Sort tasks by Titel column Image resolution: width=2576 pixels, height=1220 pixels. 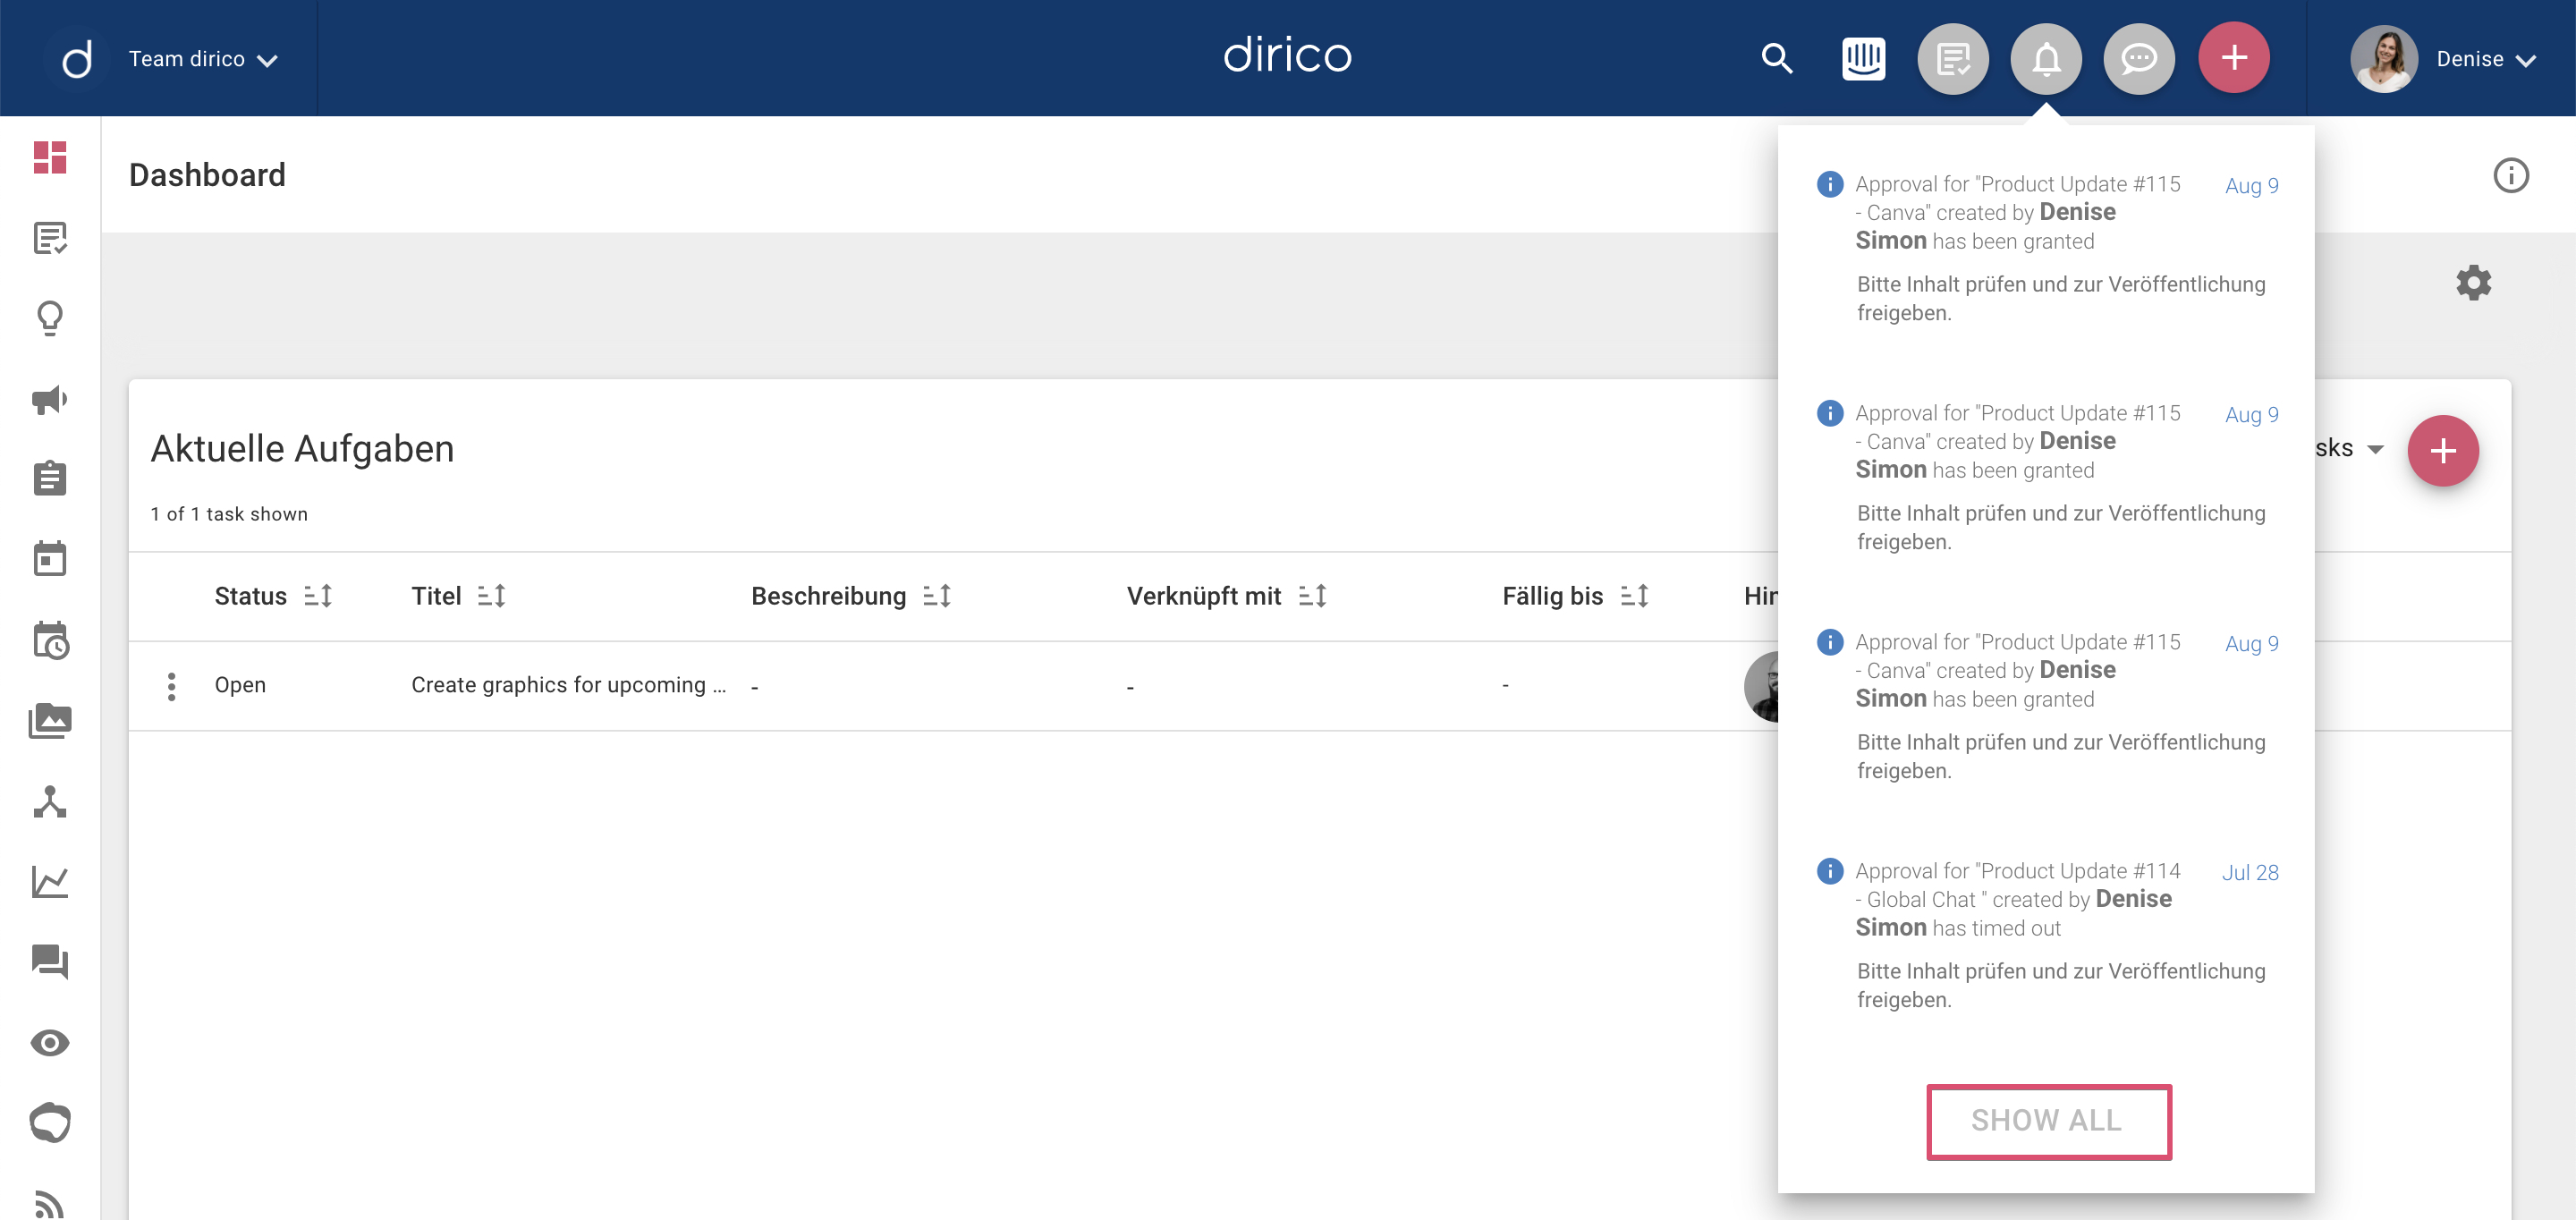point(492,596)
